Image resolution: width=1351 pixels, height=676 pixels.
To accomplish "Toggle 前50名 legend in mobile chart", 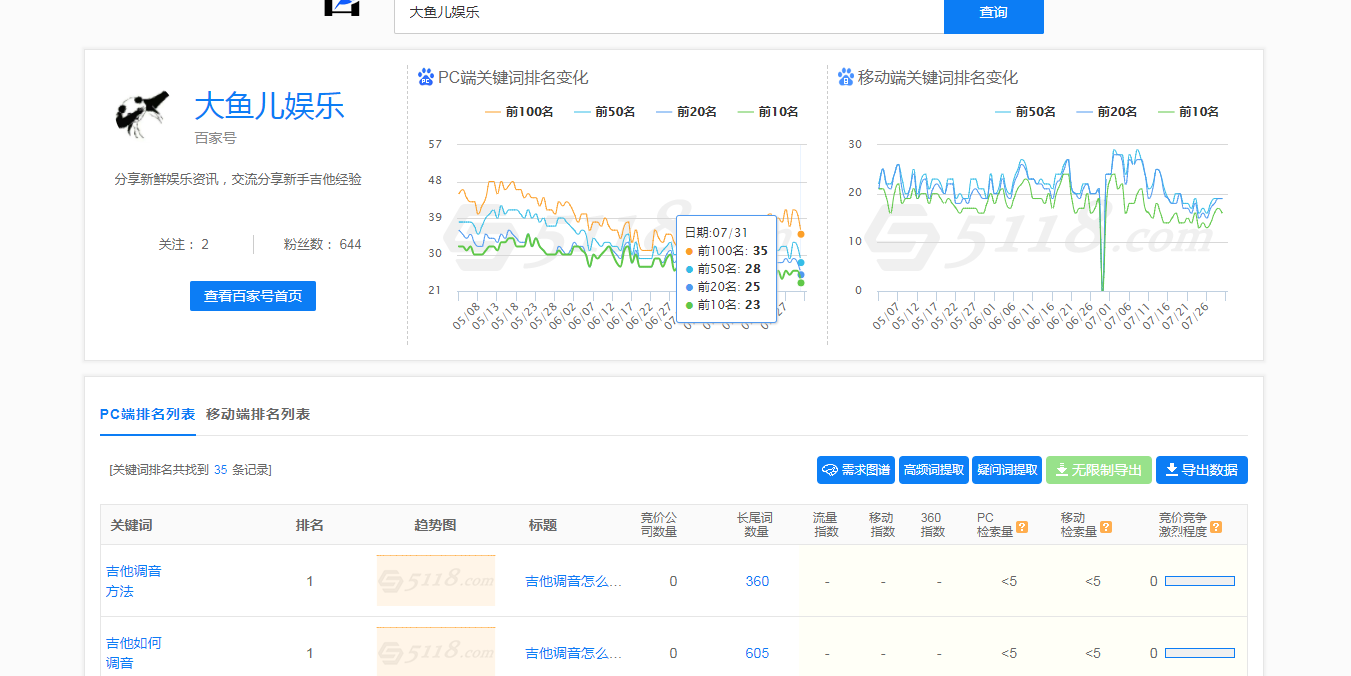I will tap(1025, 112).
